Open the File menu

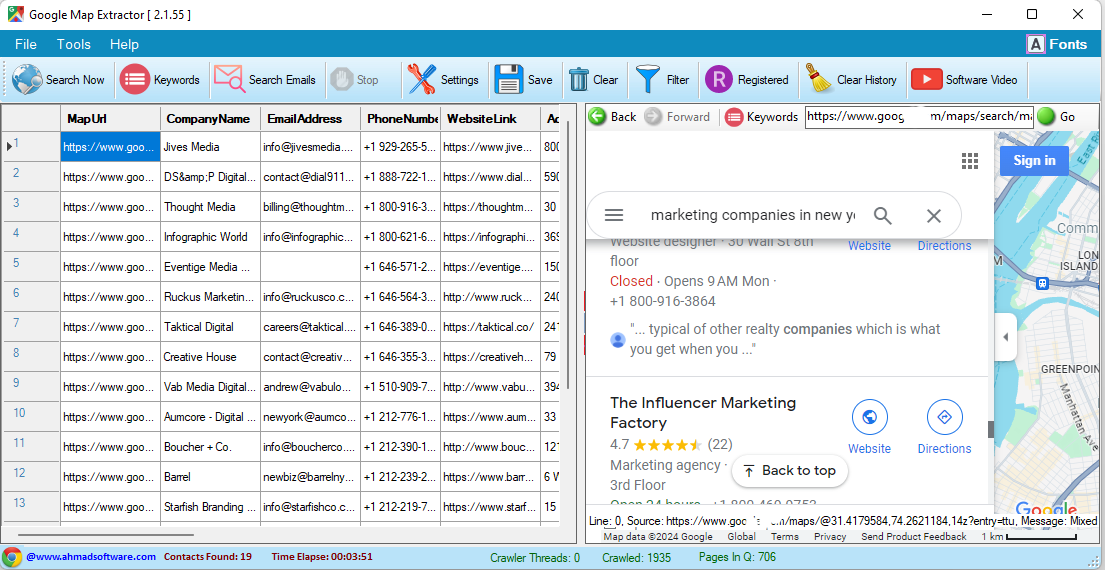(25, 44)
